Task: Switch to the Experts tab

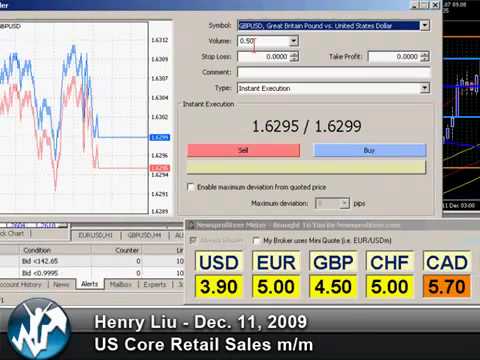Action: pos(155,285)
